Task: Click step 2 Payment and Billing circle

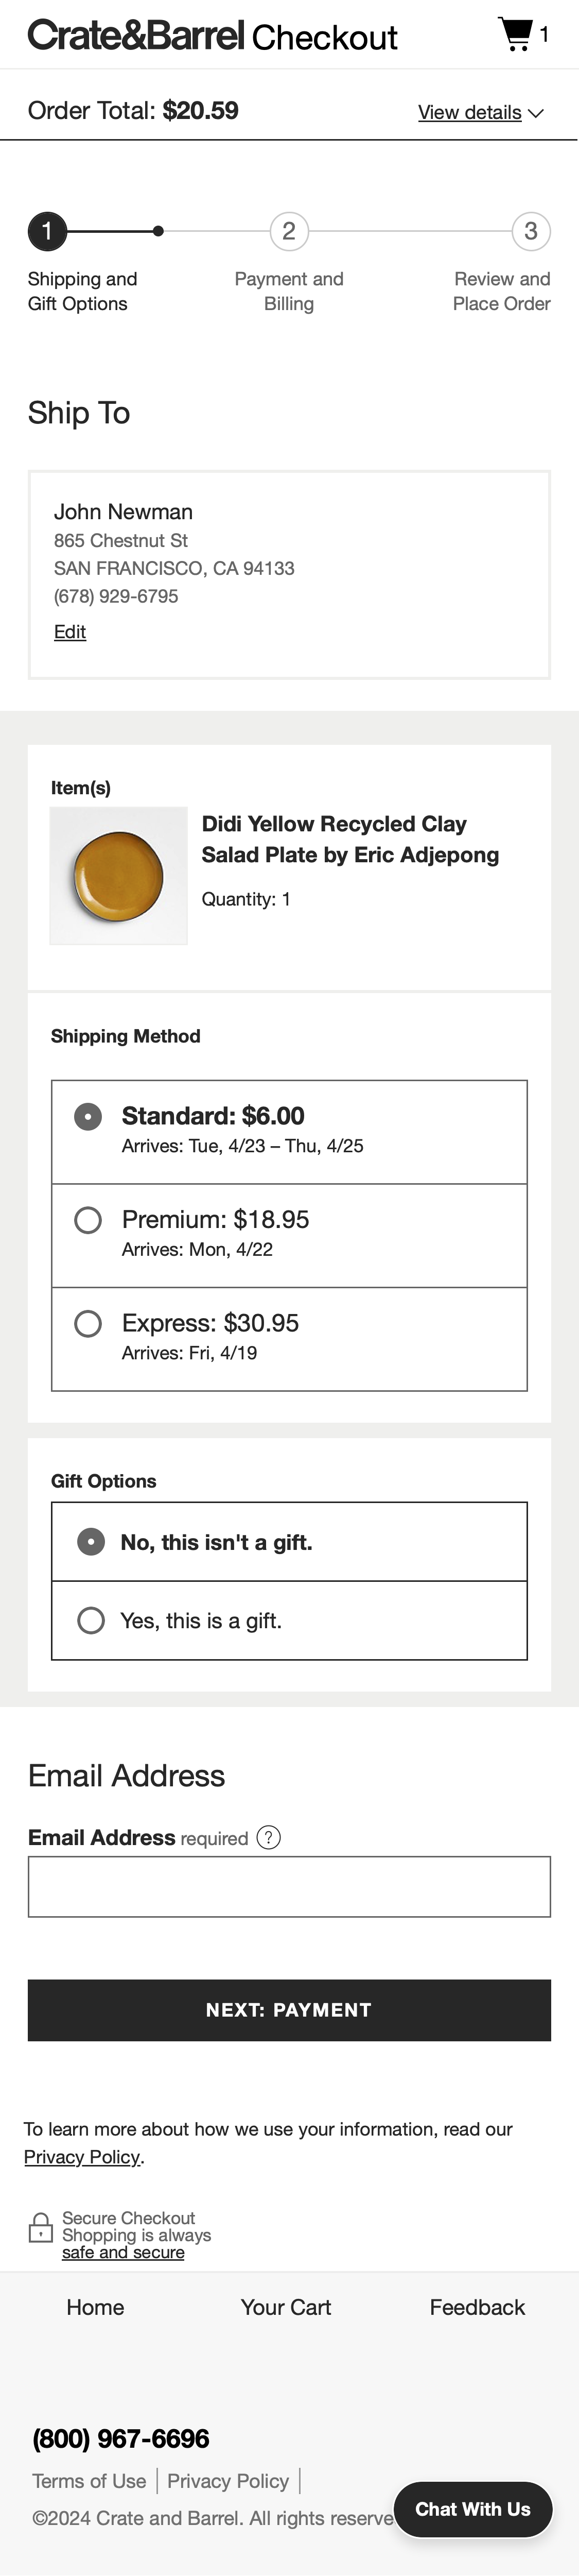Action: [x=289, y=232]
